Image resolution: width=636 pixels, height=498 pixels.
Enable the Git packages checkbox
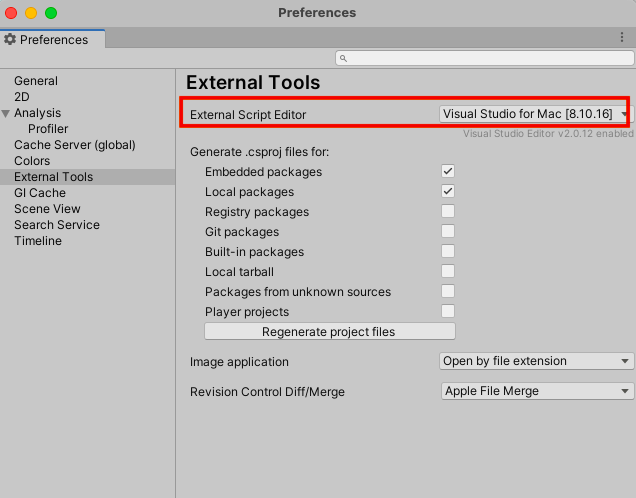[448, 232]
